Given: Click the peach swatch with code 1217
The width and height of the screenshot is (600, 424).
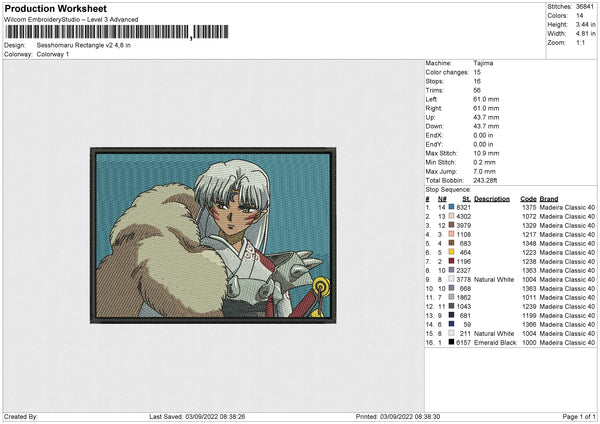Looking at the screenshot, I should pos(452,234).
